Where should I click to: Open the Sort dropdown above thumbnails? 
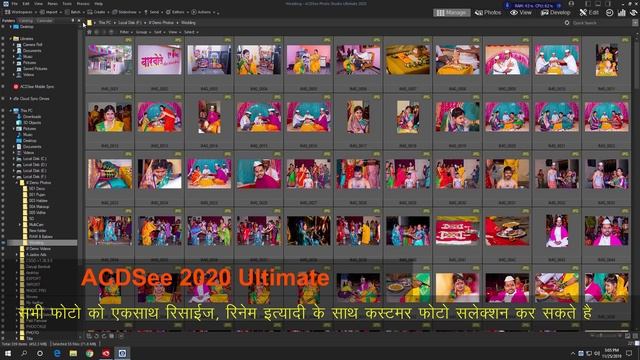(x=159, y=32)
